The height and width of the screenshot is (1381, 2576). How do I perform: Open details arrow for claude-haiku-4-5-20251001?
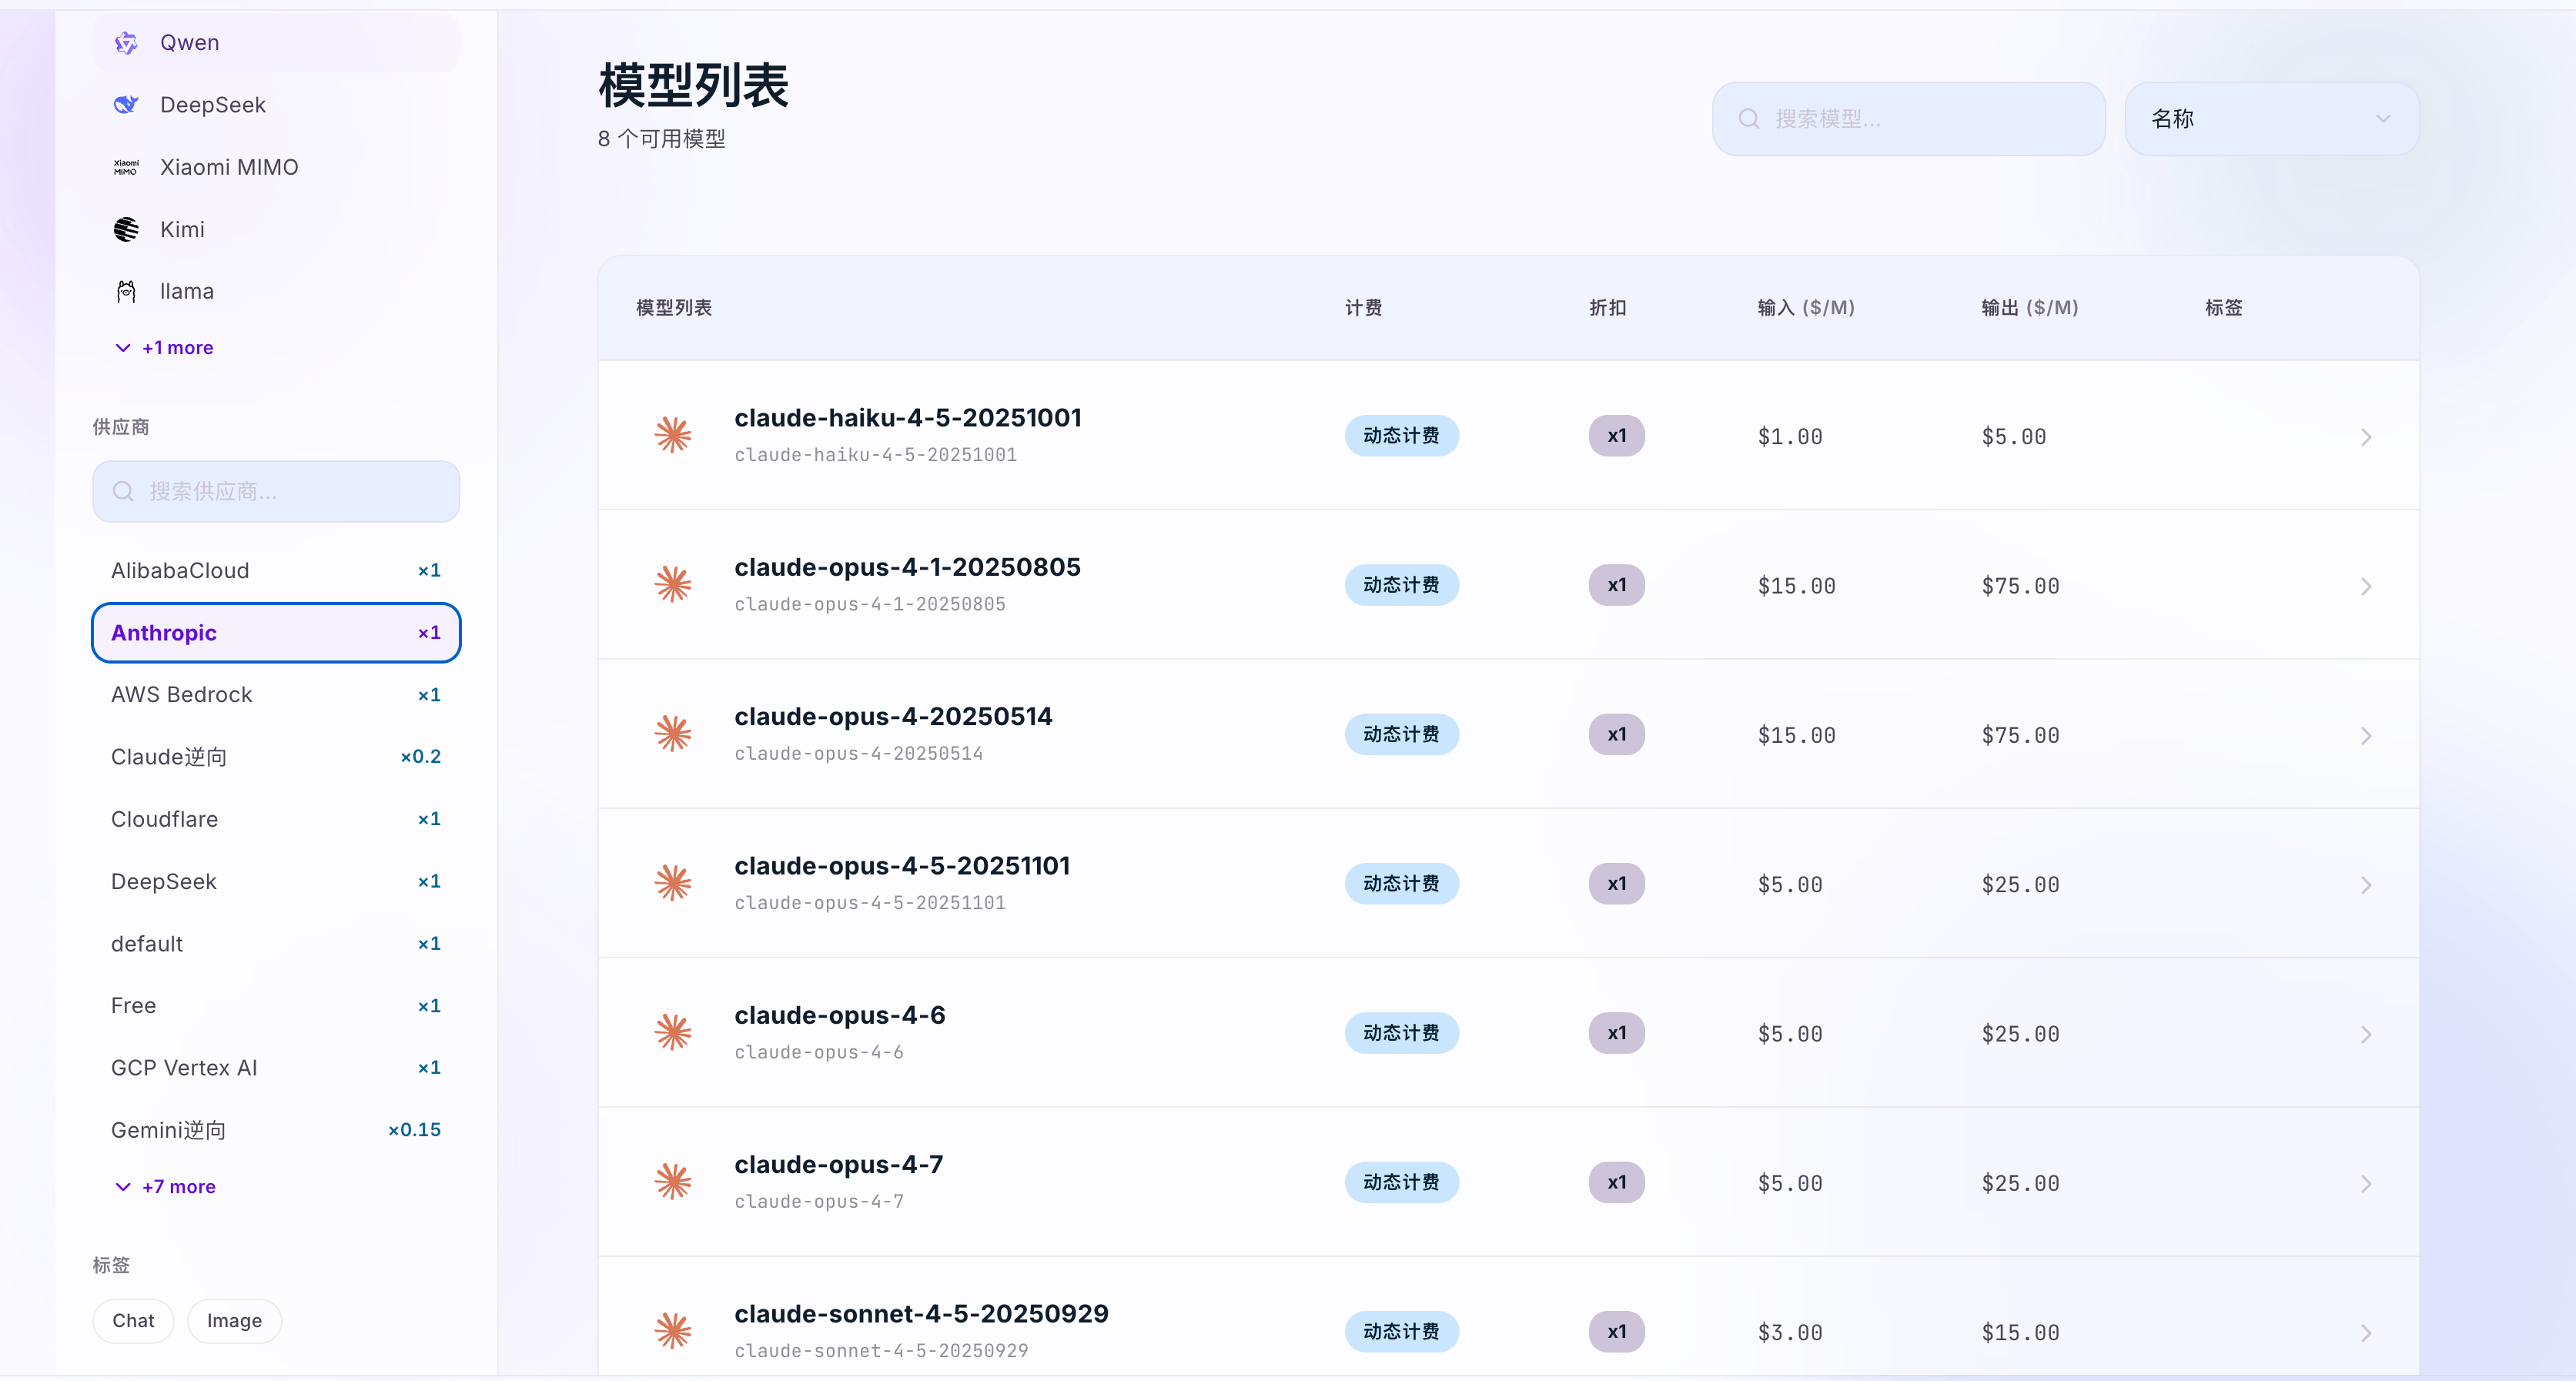pos(2366,437)
